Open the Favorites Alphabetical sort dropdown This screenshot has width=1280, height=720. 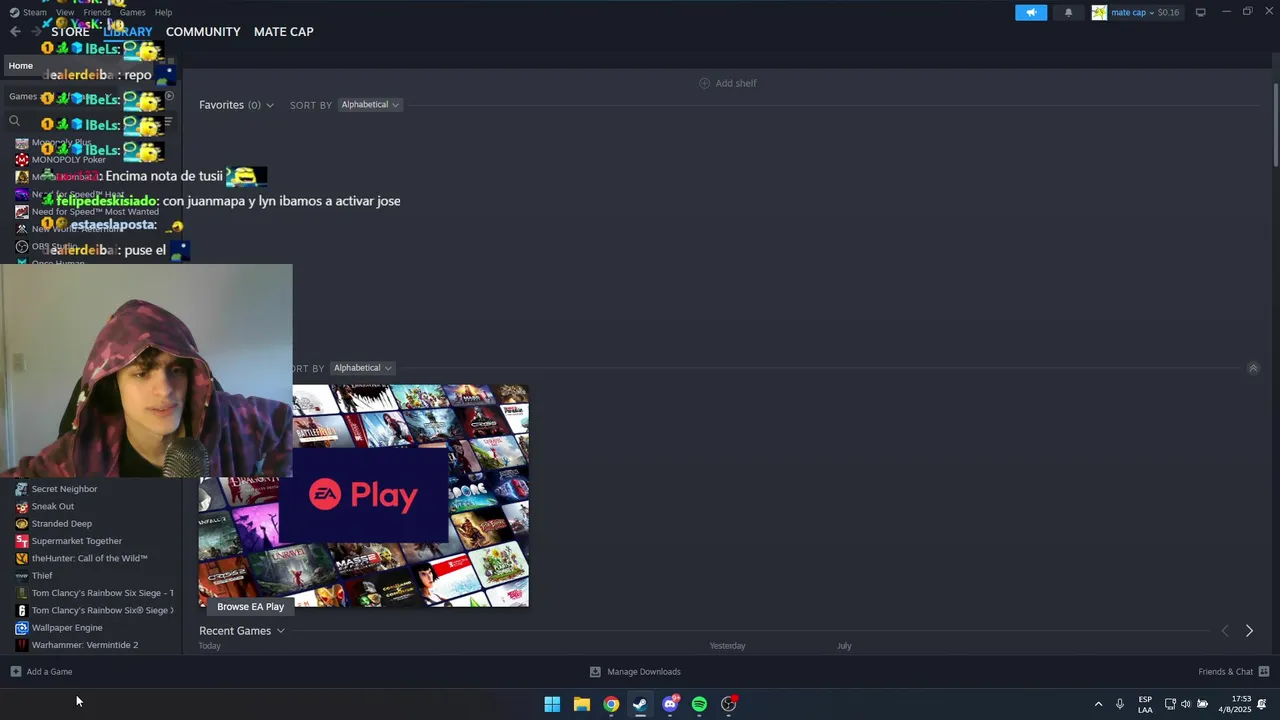370,105
